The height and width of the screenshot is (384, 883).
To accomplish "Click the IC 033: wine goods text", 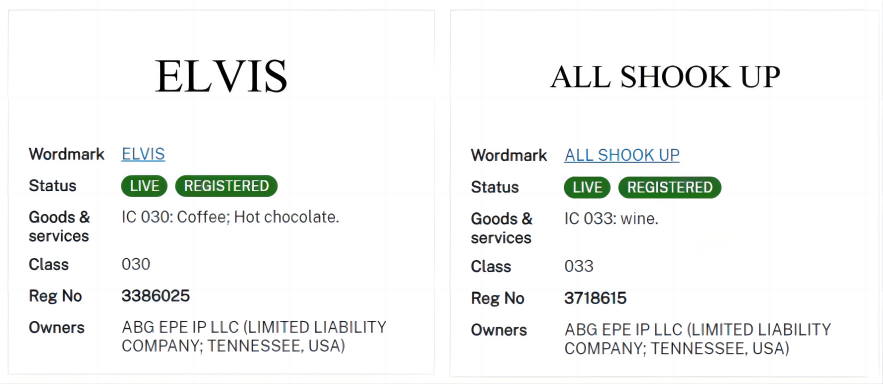I will 611,219.
